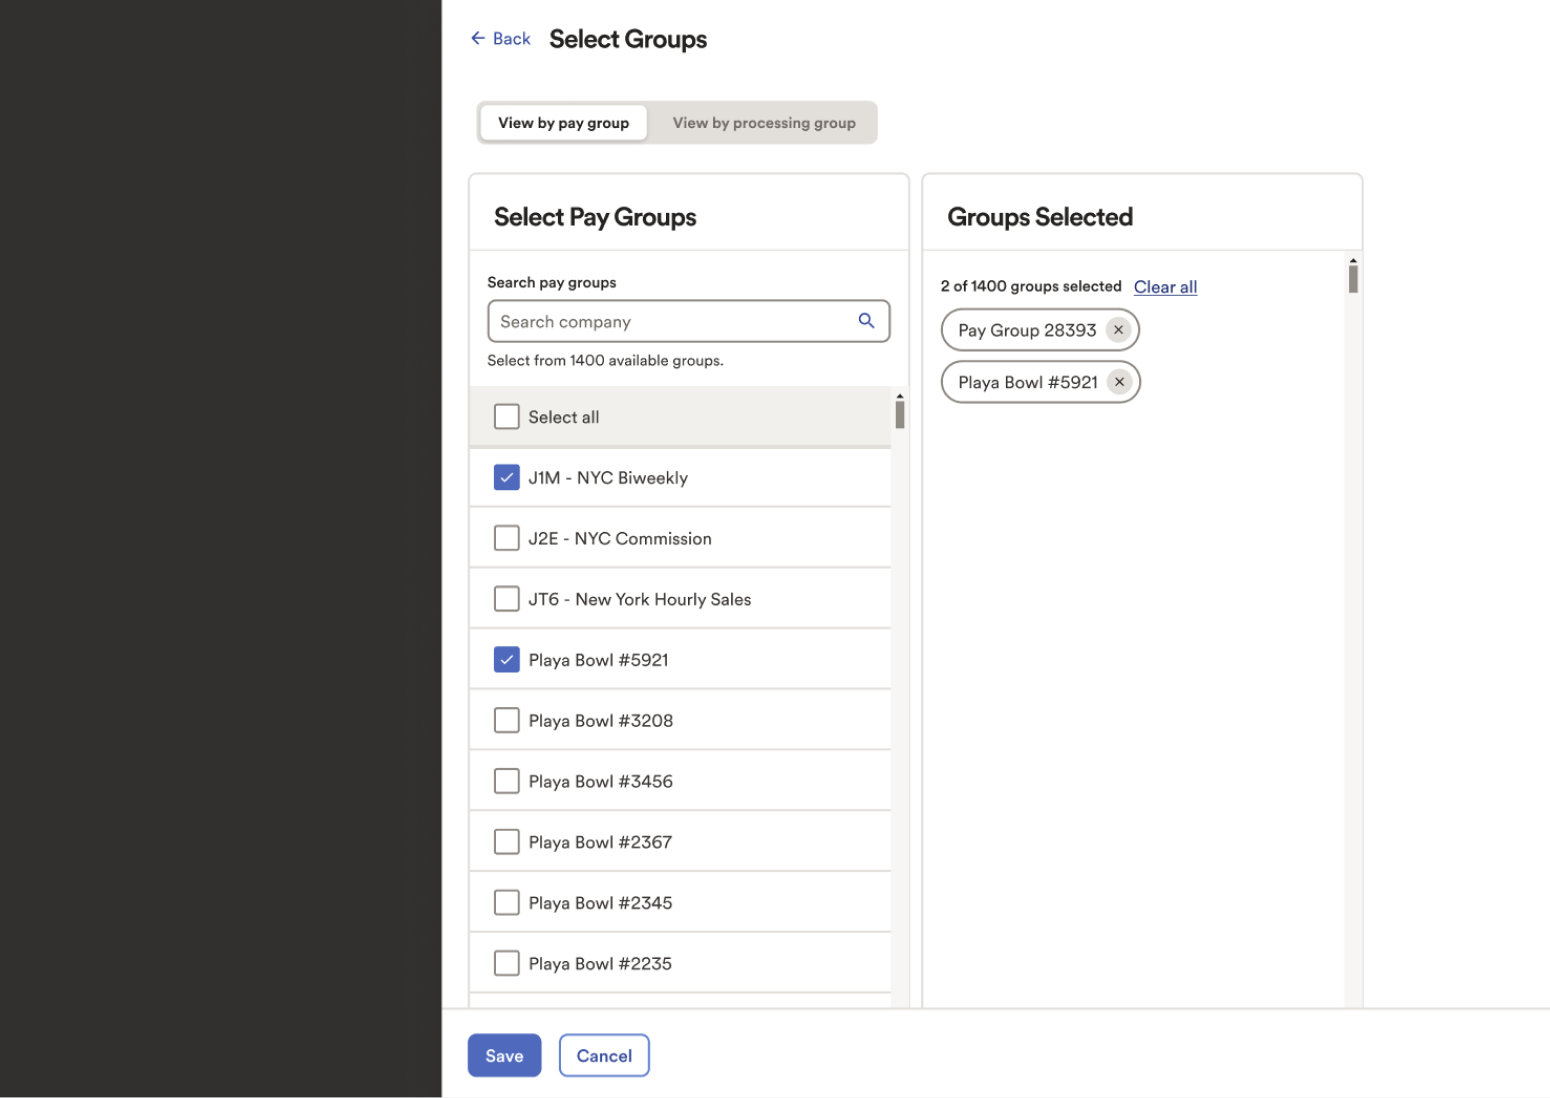The width and height of the screenshot is (1550, 1098).
Task: Click the magnifying glass search icon
Action: [x=866, y=321]
